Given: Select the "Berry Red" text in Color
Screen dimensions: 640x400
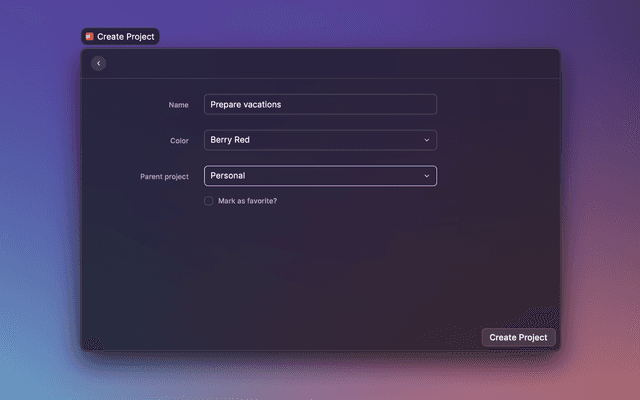Looking at the screenshot, I should tap(230, 140).
